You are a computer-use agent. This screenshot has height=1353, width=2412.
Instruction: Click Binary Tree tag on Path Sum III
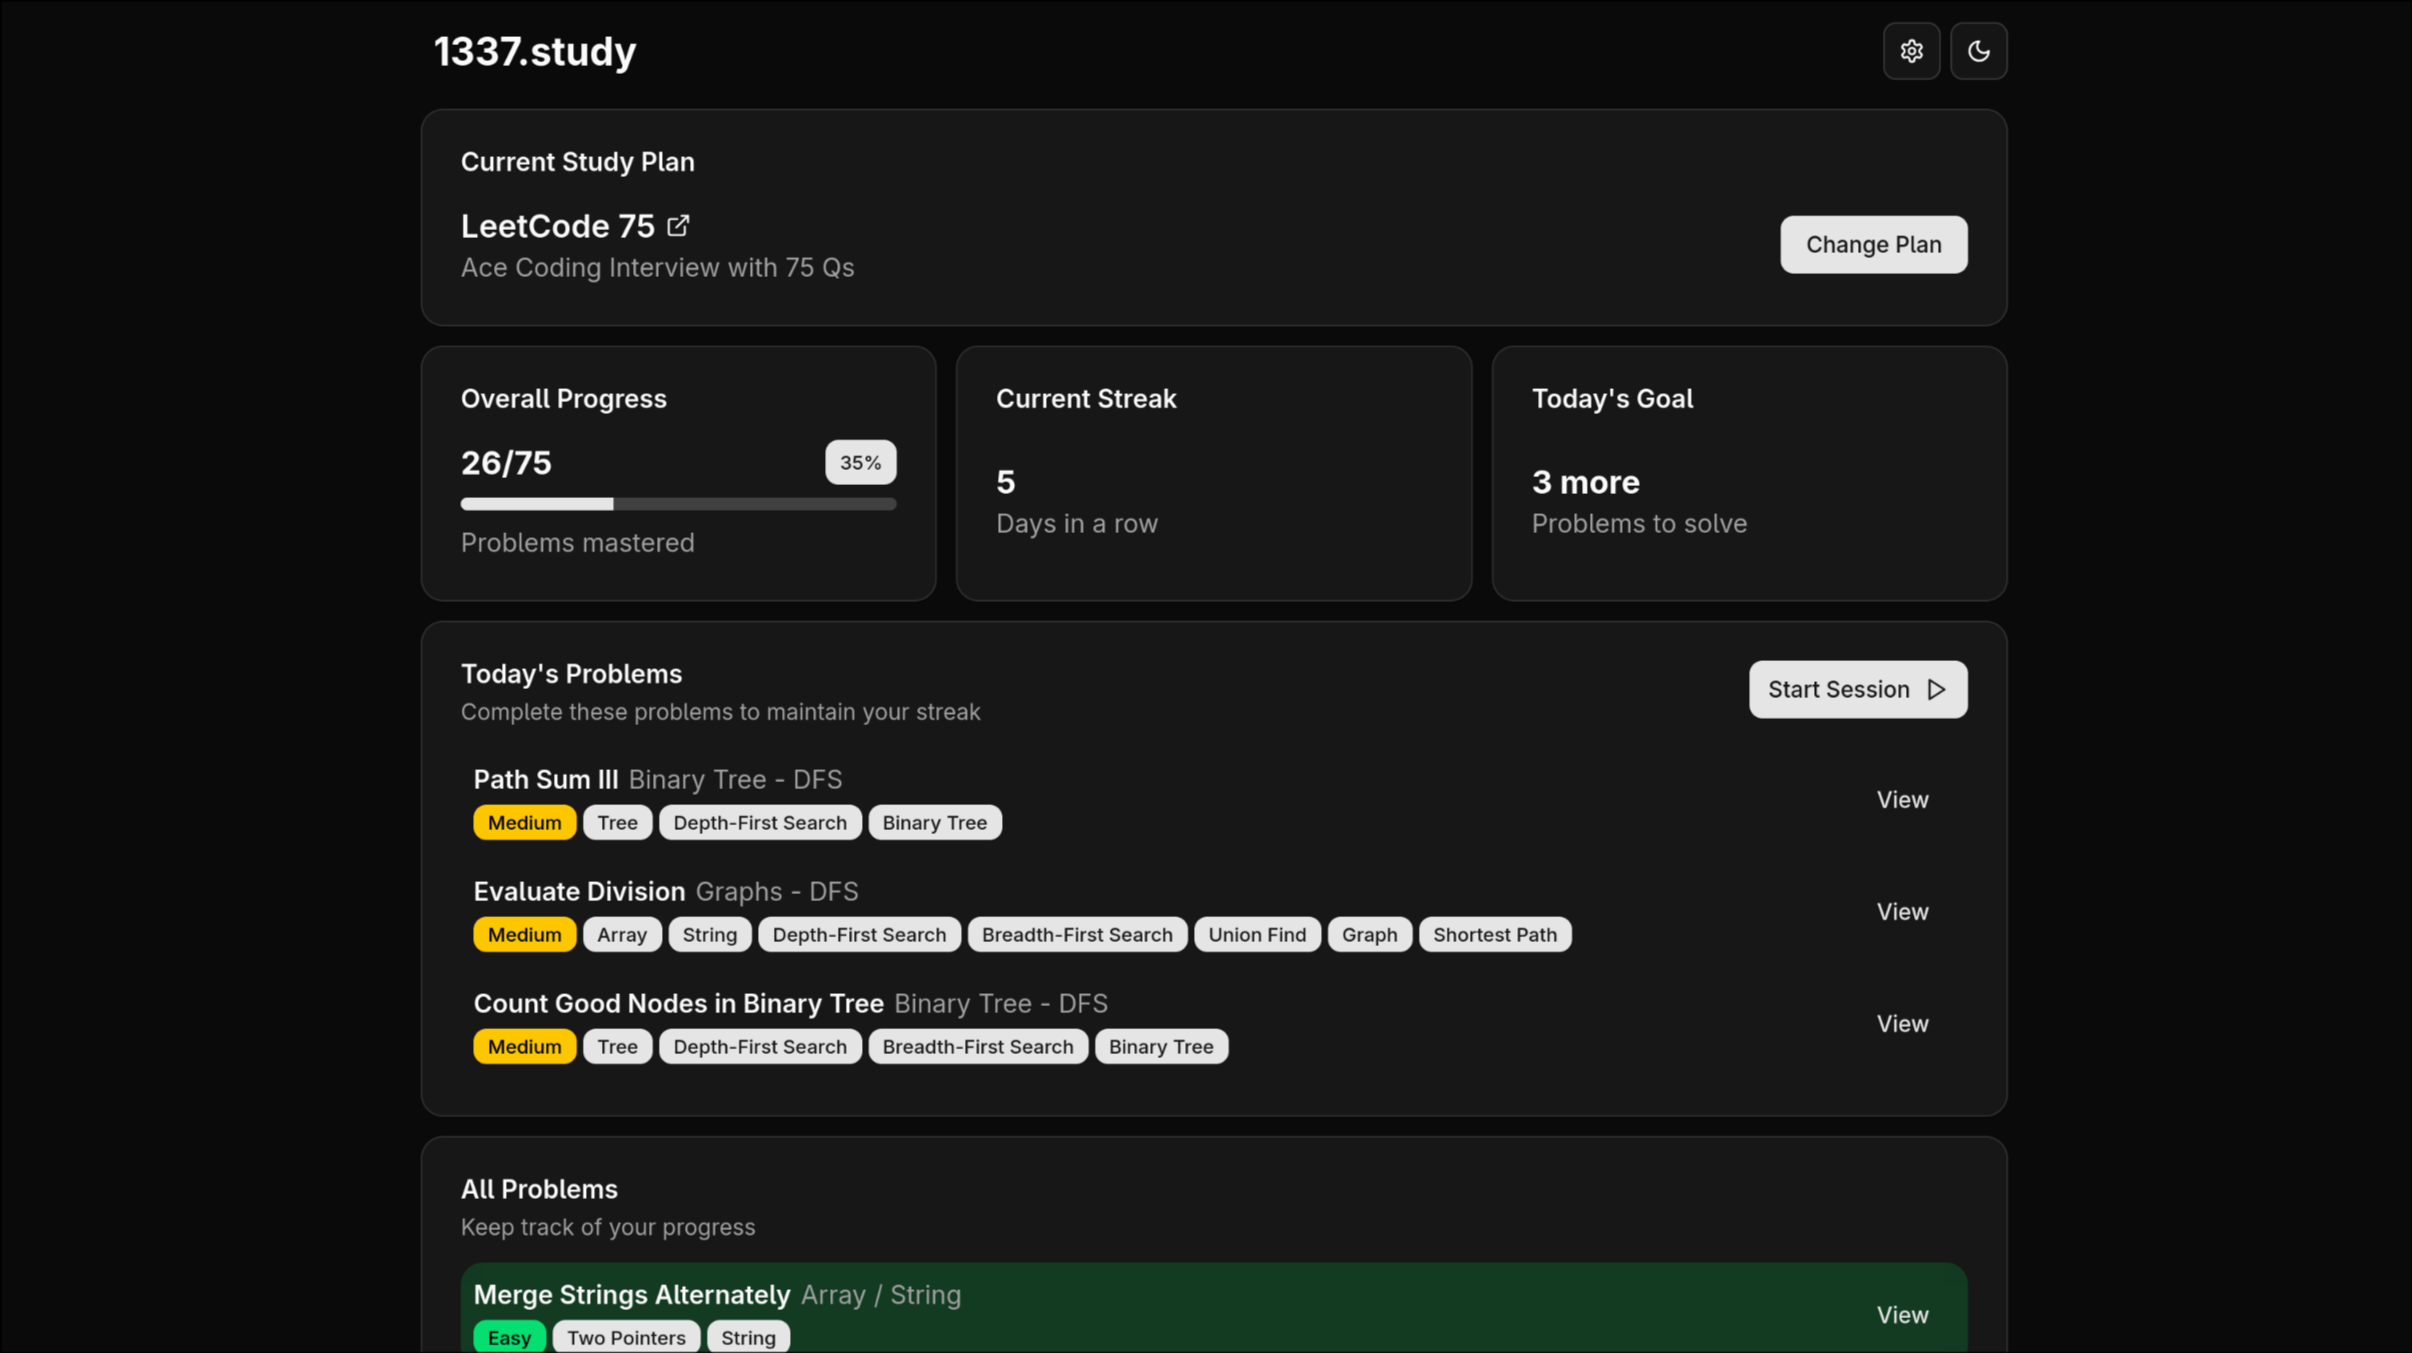tap(934, 823)
